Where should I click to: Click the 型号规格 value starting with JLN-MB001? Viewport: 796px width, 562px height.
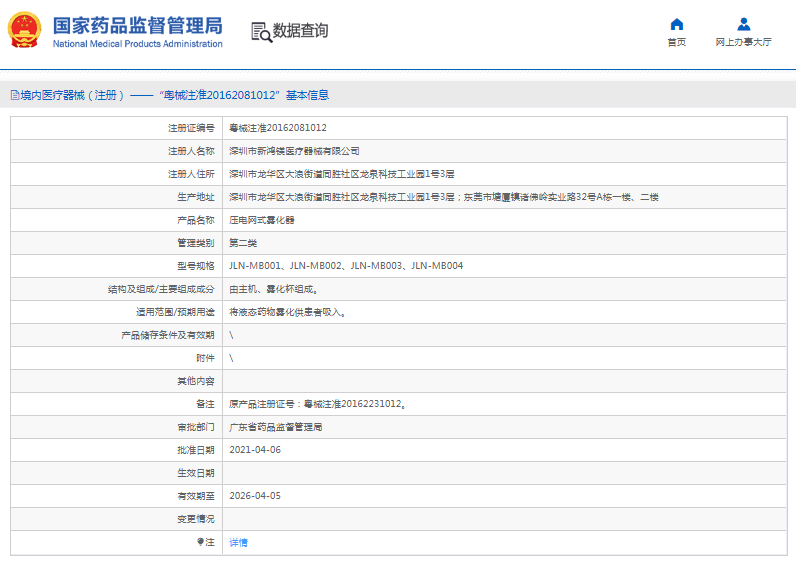pos(346,266)
